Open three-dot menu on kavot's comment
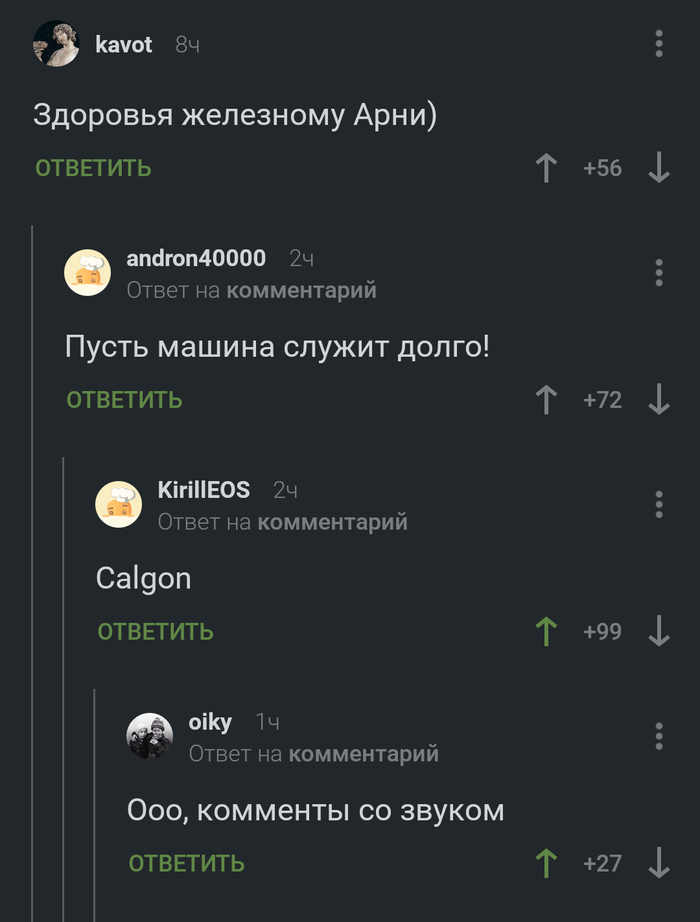700x922 pixels. pos(659,44)
